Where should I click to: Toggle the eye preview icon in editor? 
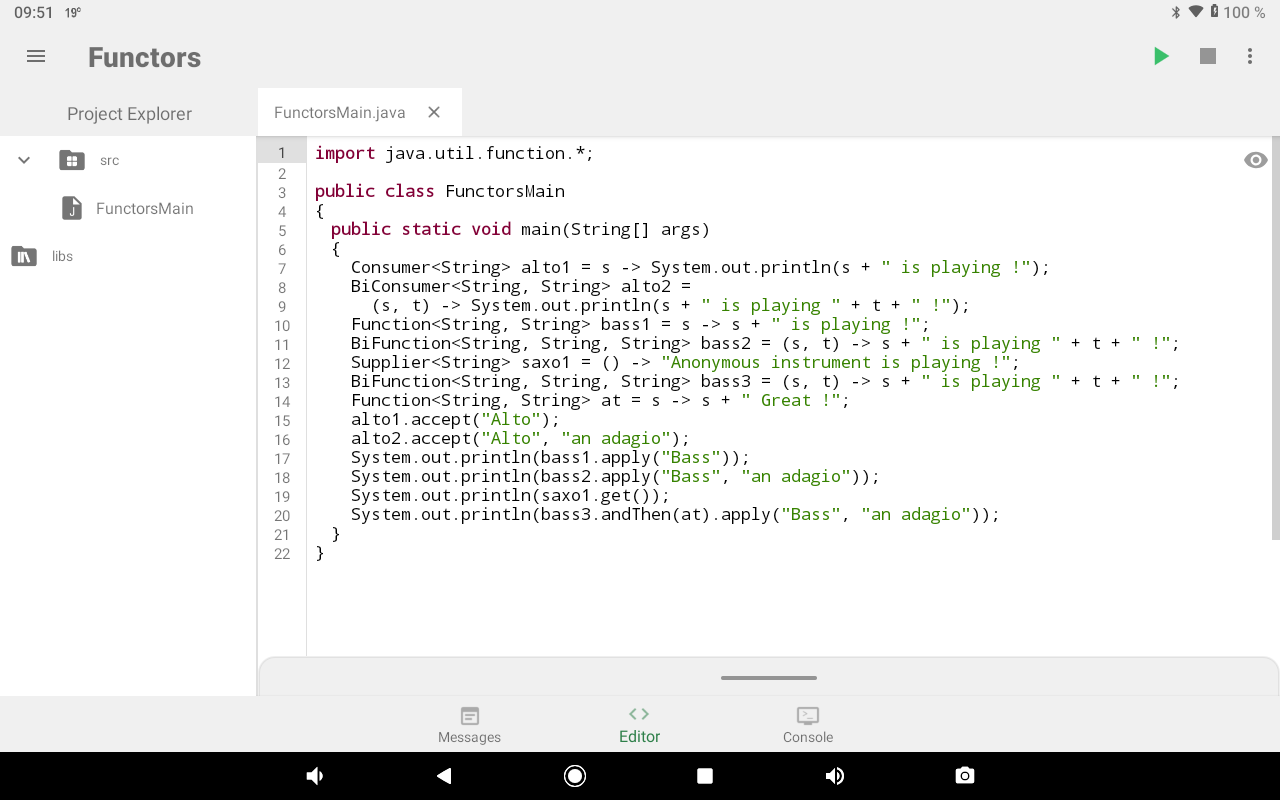1256,160
